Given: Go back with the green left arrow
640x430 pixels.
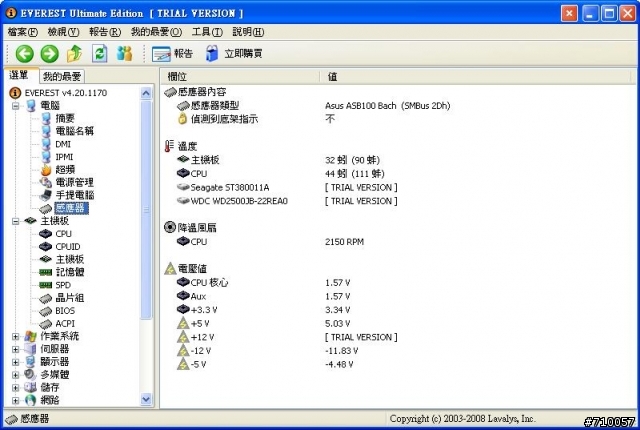Looking at the screenshot, I should [24, 53].
